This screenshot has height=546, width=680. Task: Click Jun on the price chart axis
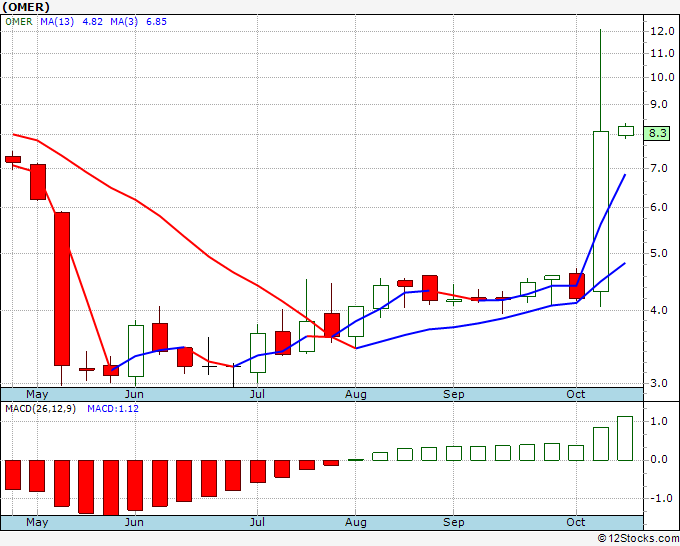[134, 394]
